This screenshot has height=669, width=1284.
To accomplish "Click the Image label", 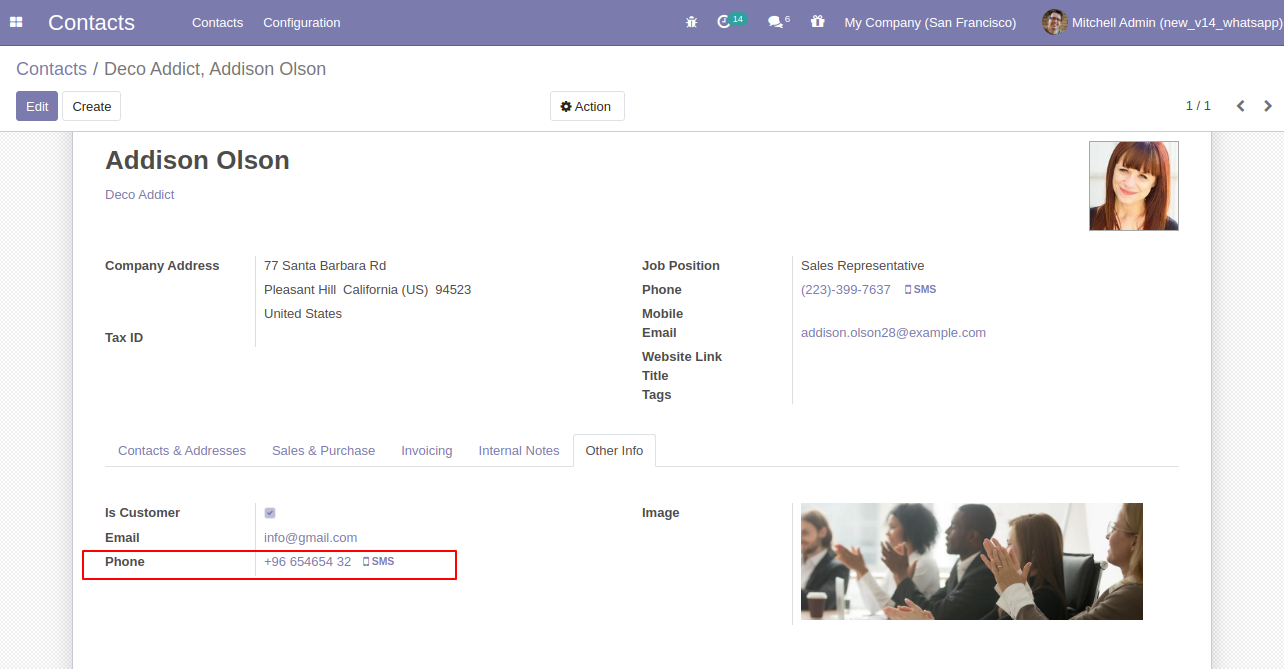I will click(x=660, y=513).
